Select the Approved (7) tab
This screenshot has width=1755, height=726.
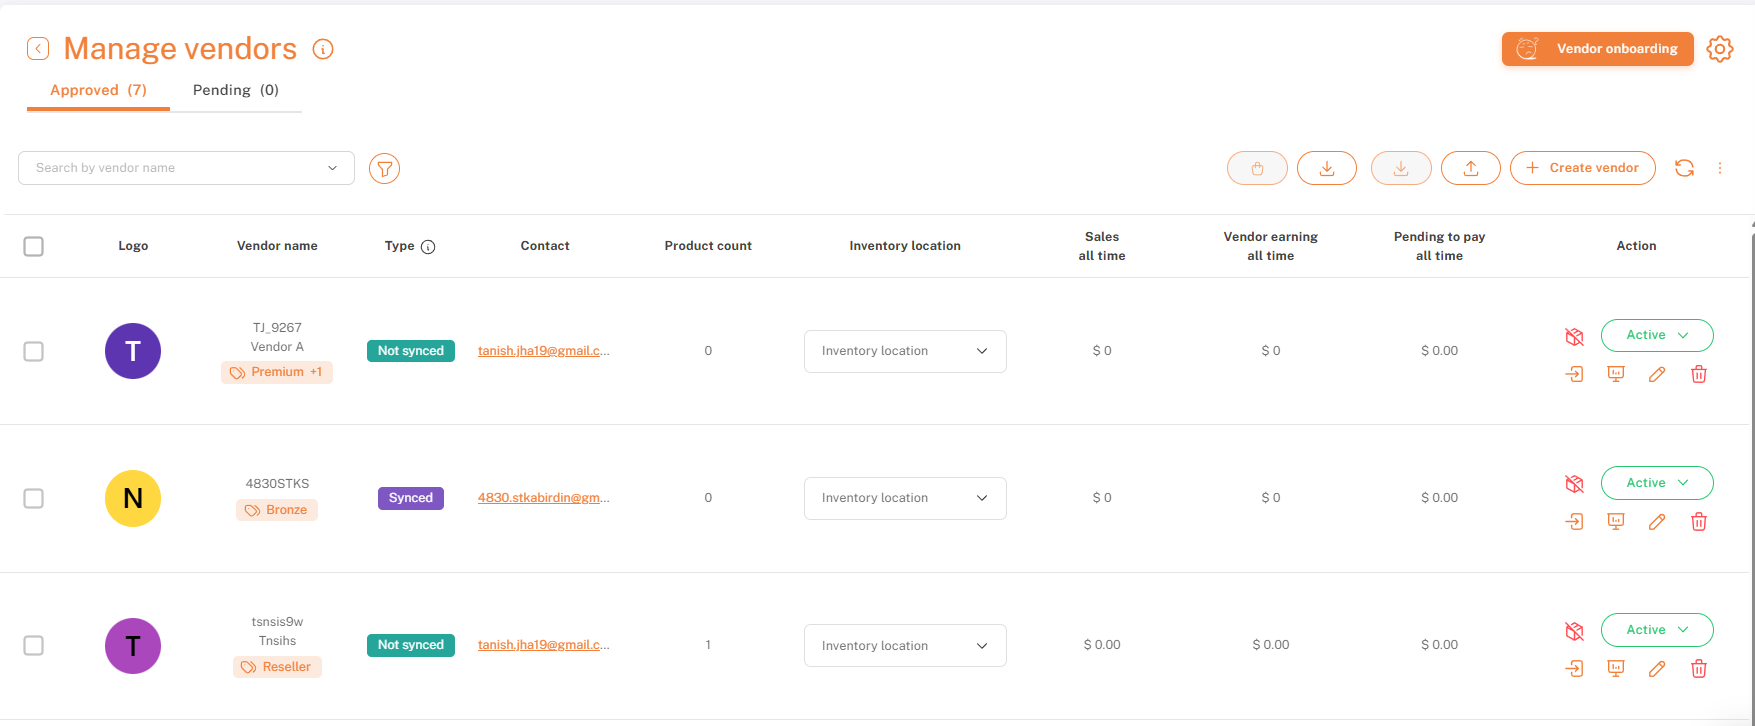tap(98, 90)
